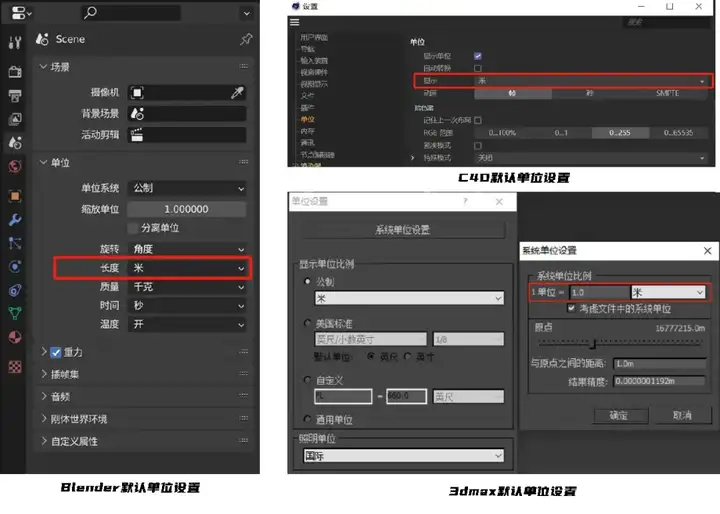Select Blender Scene properties tab icon

coord(15,143)
